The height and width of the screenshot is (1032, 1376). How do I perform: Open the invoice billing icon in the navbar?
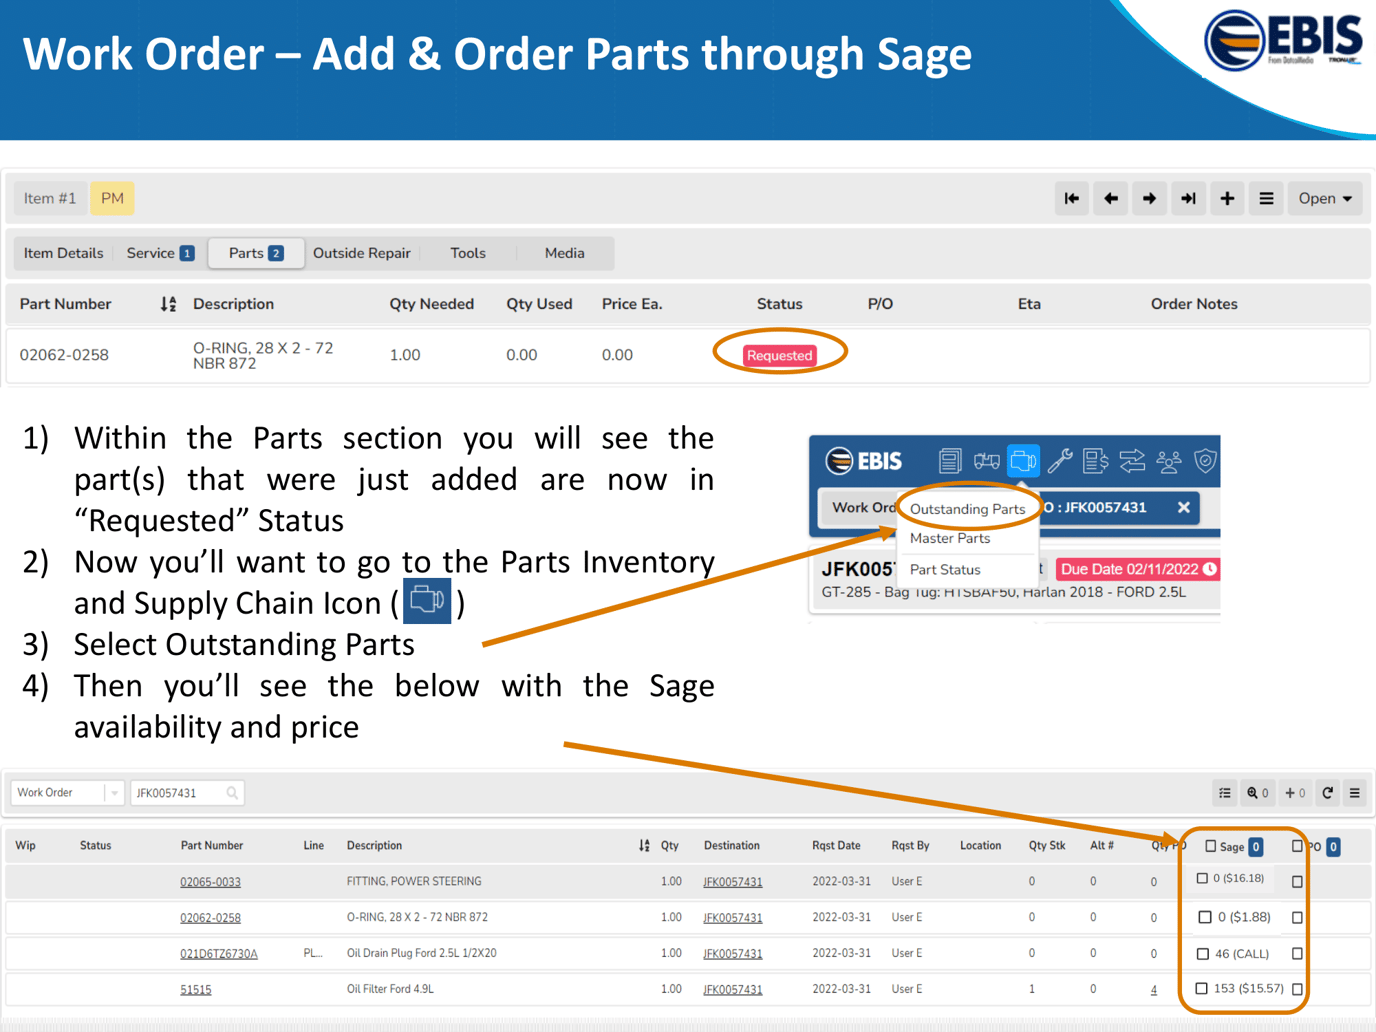(x=1094, y=461)
